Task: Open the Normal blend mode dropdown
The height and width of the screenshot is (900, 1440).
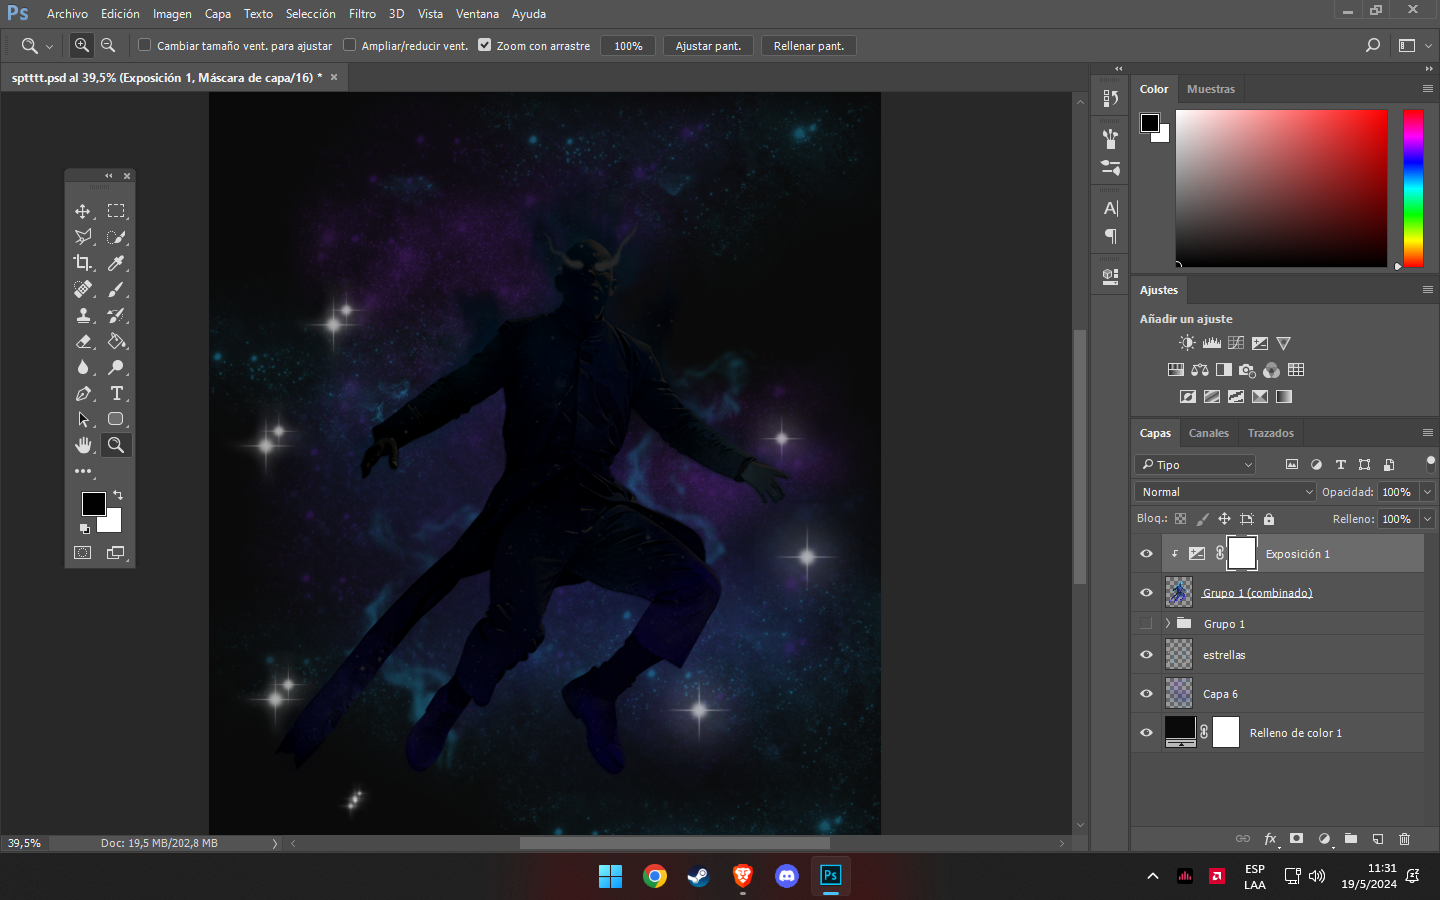Action: [x=1225, y=492]
